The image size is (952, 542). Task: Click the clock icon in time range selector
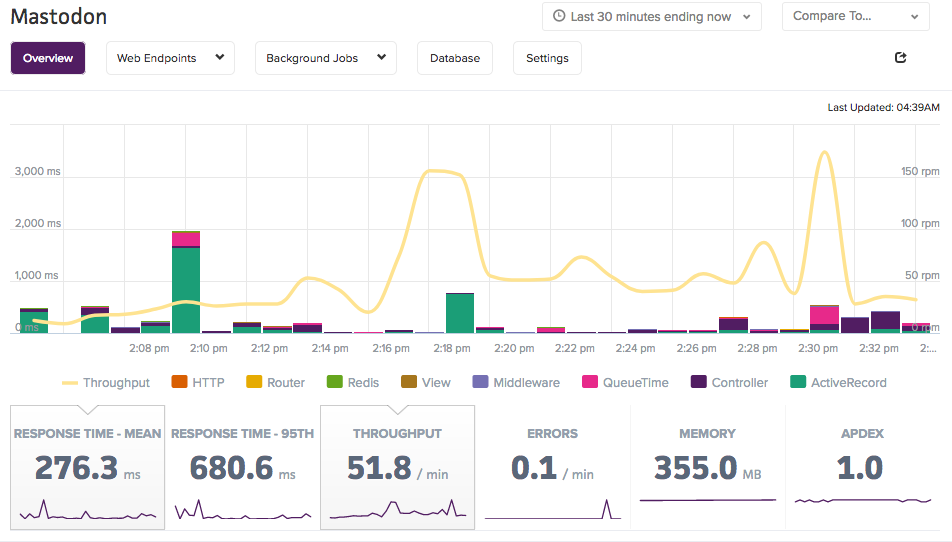point(559,16)
